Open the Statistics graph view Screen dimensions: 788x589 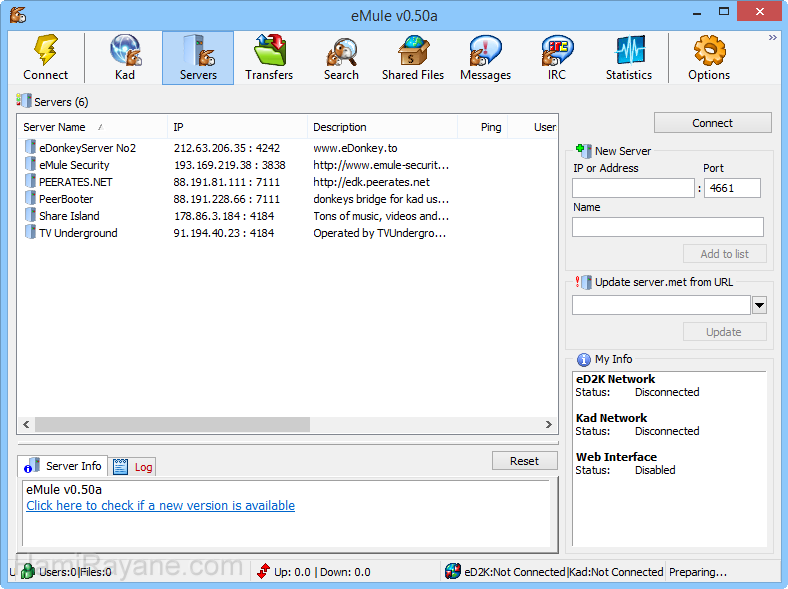(629, 57)
